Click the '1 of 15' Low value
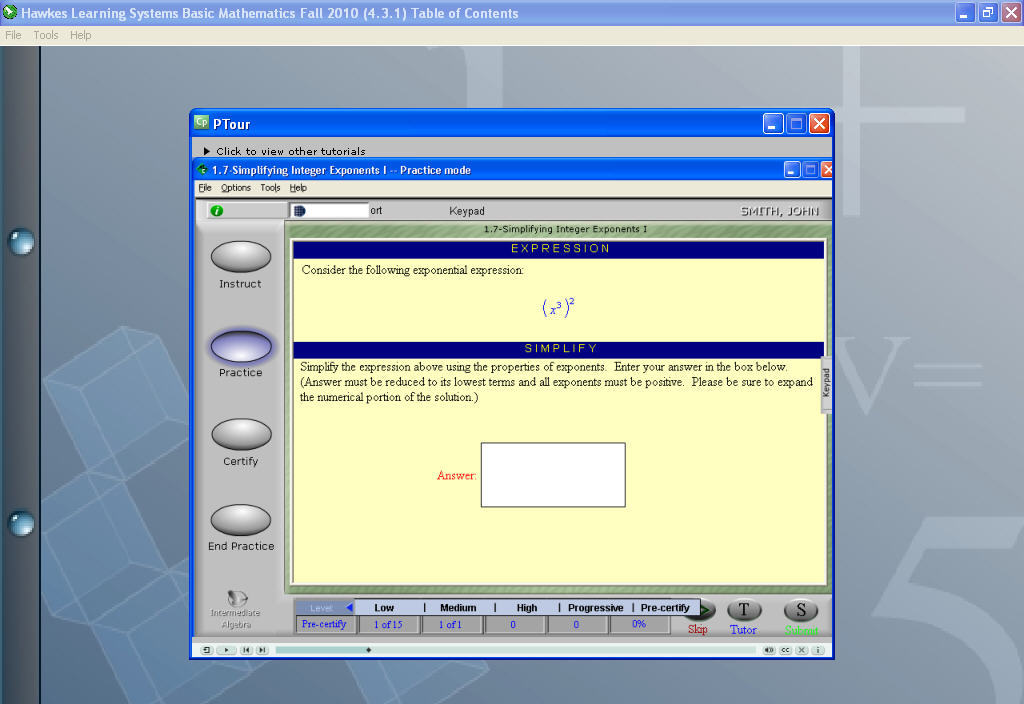1024x704 pixels. pyautogui.click(x=388, y=624)
